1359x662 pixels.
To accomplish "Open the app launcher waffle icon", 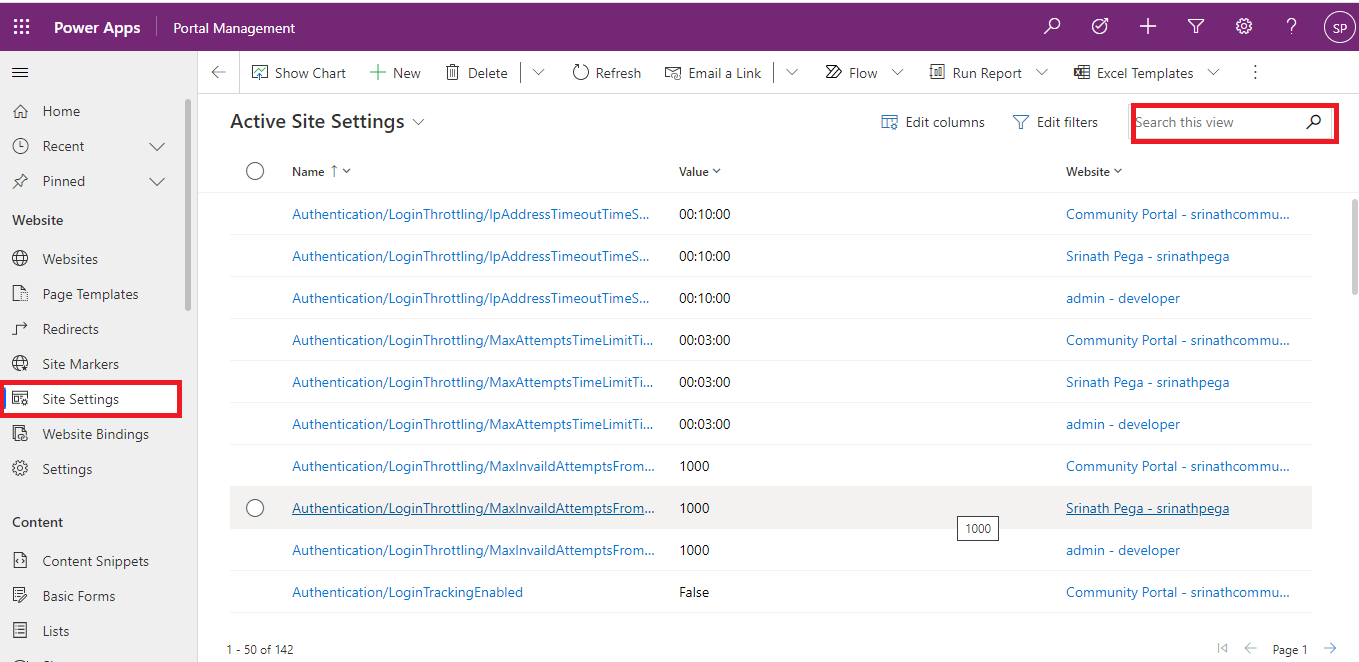I will (21, 28).
